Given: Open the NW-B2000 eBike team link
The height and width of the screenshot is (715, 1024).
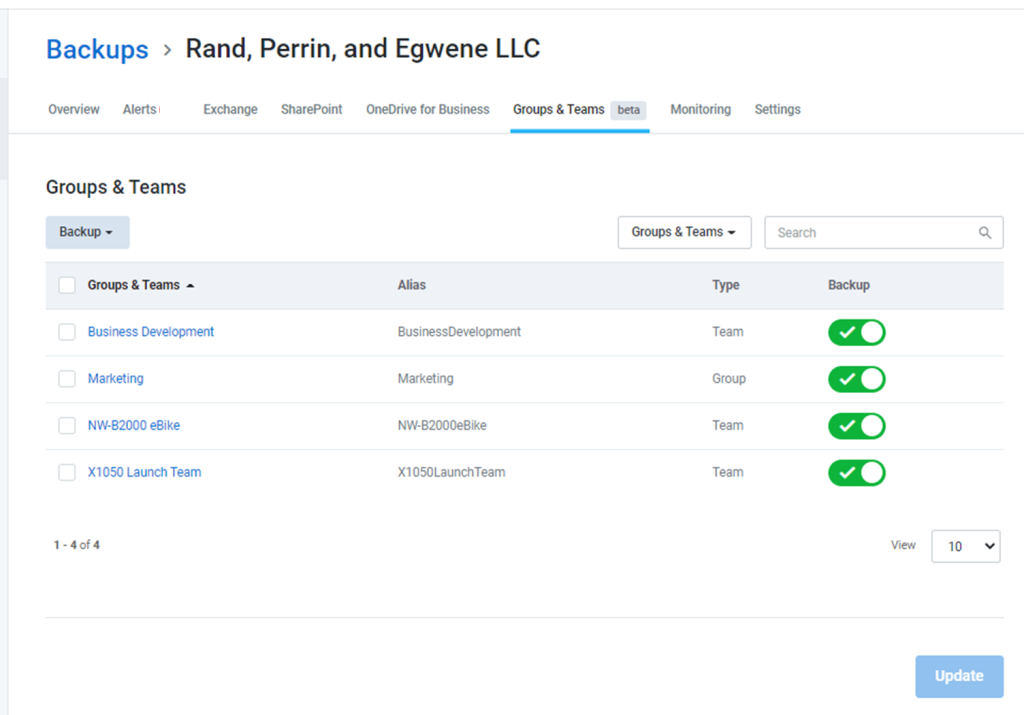Looking at the screenshot, I should [134, 425].
